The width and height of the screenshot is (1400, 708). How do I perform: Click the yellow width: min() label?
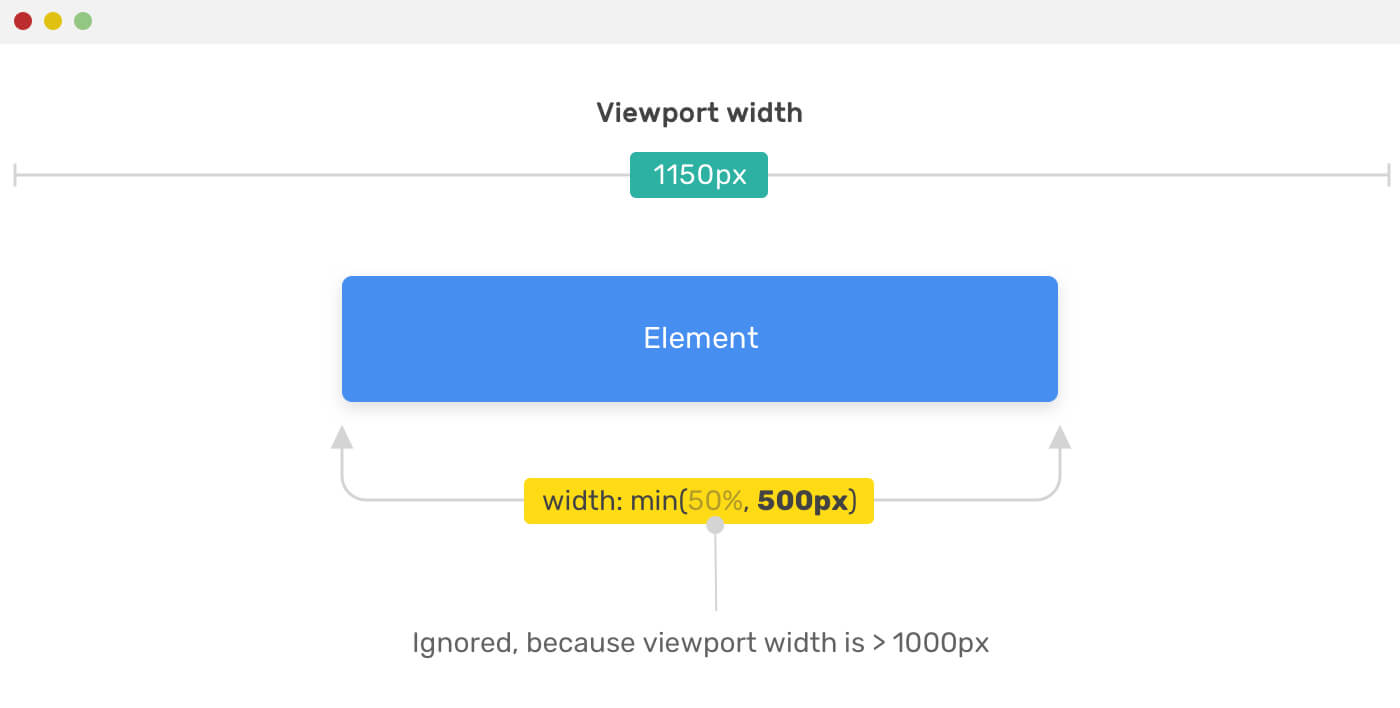[699, 501]
